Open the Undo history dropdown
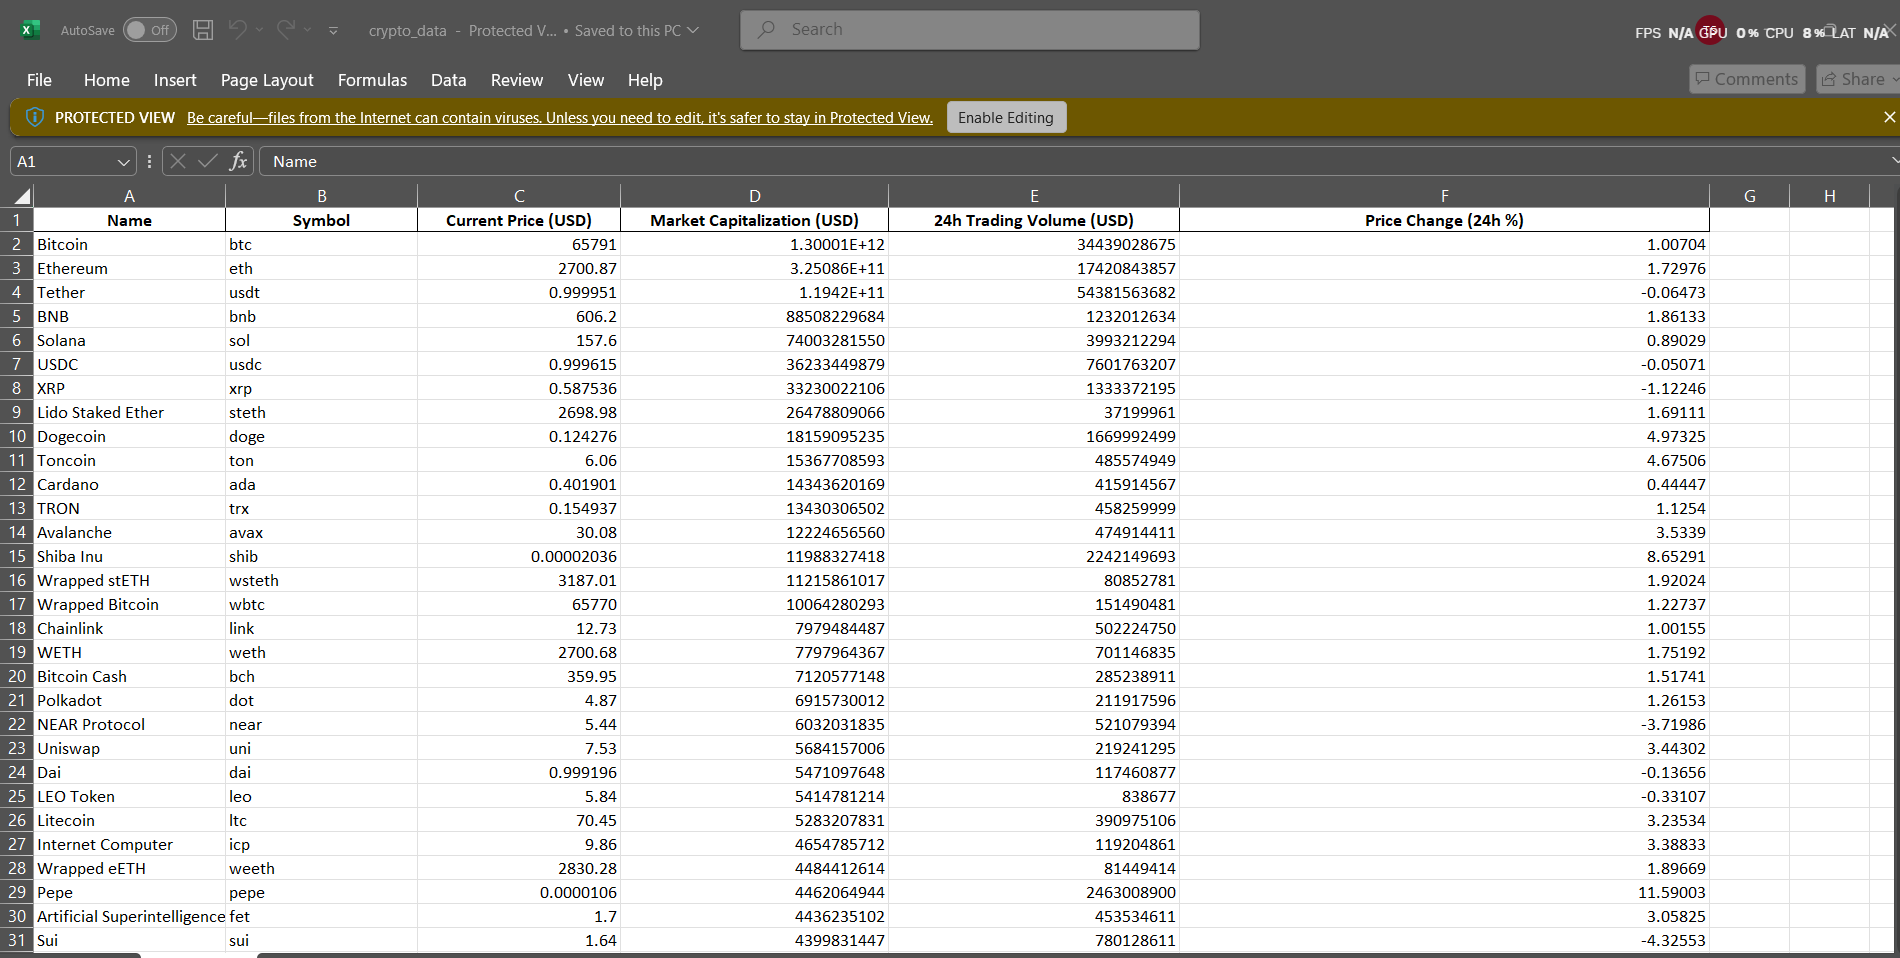Viewport: 1900px width, 958px height. [x=260, y=30]
